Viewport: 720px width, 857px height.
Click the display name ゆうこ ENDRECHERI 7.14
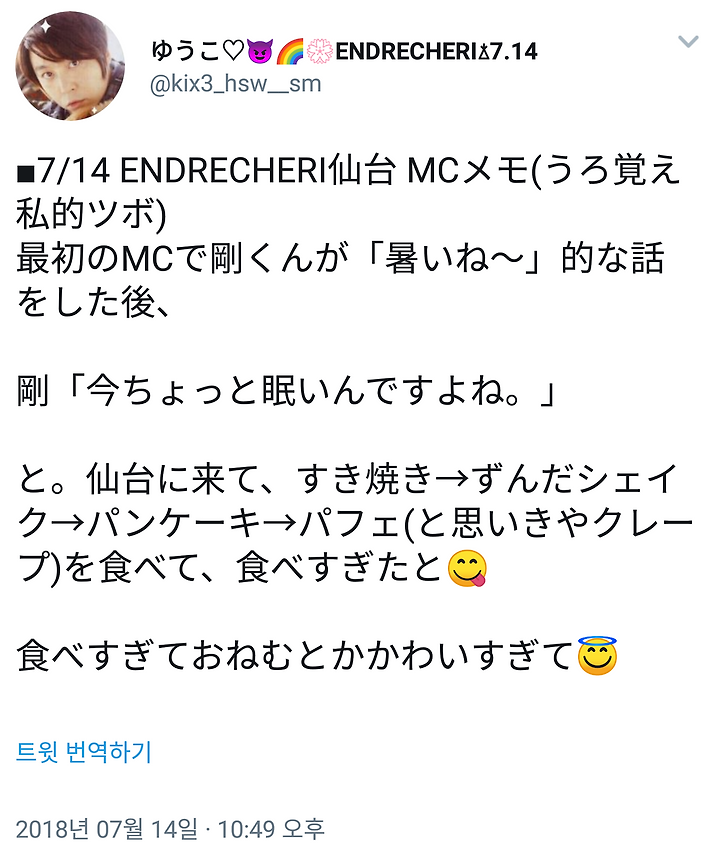point(344,51)
